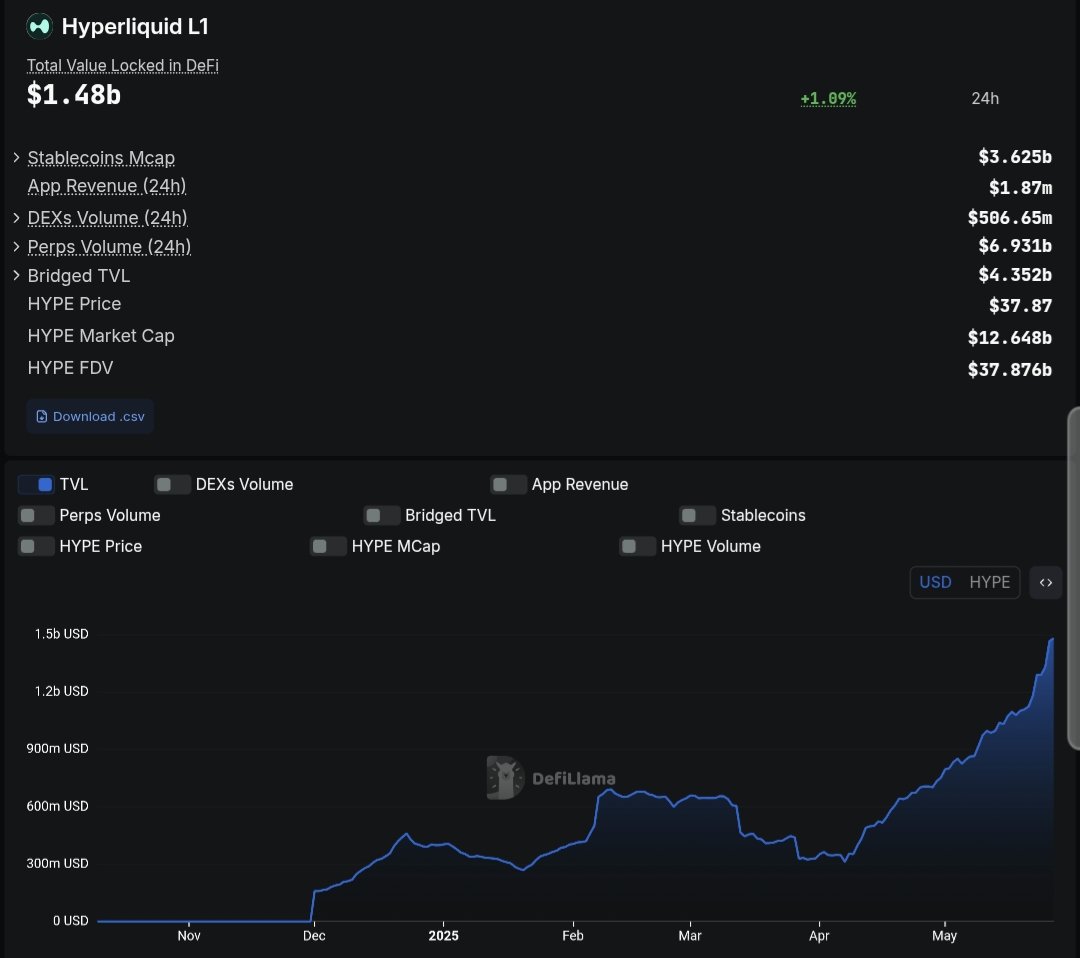Switch chart denomination to HYPE
This screenshot has height=958, width=1080.
point(989,582)
